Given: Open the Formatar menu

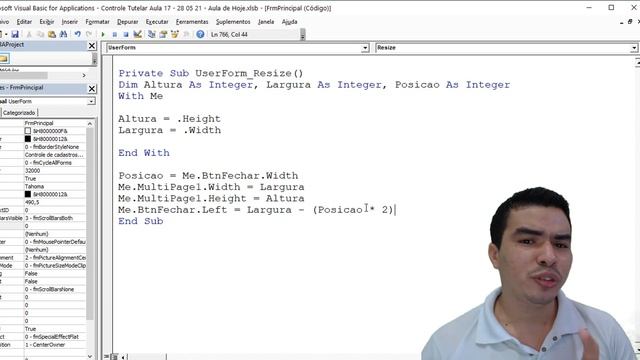Looking at the screenshot, I should [97, 22].
